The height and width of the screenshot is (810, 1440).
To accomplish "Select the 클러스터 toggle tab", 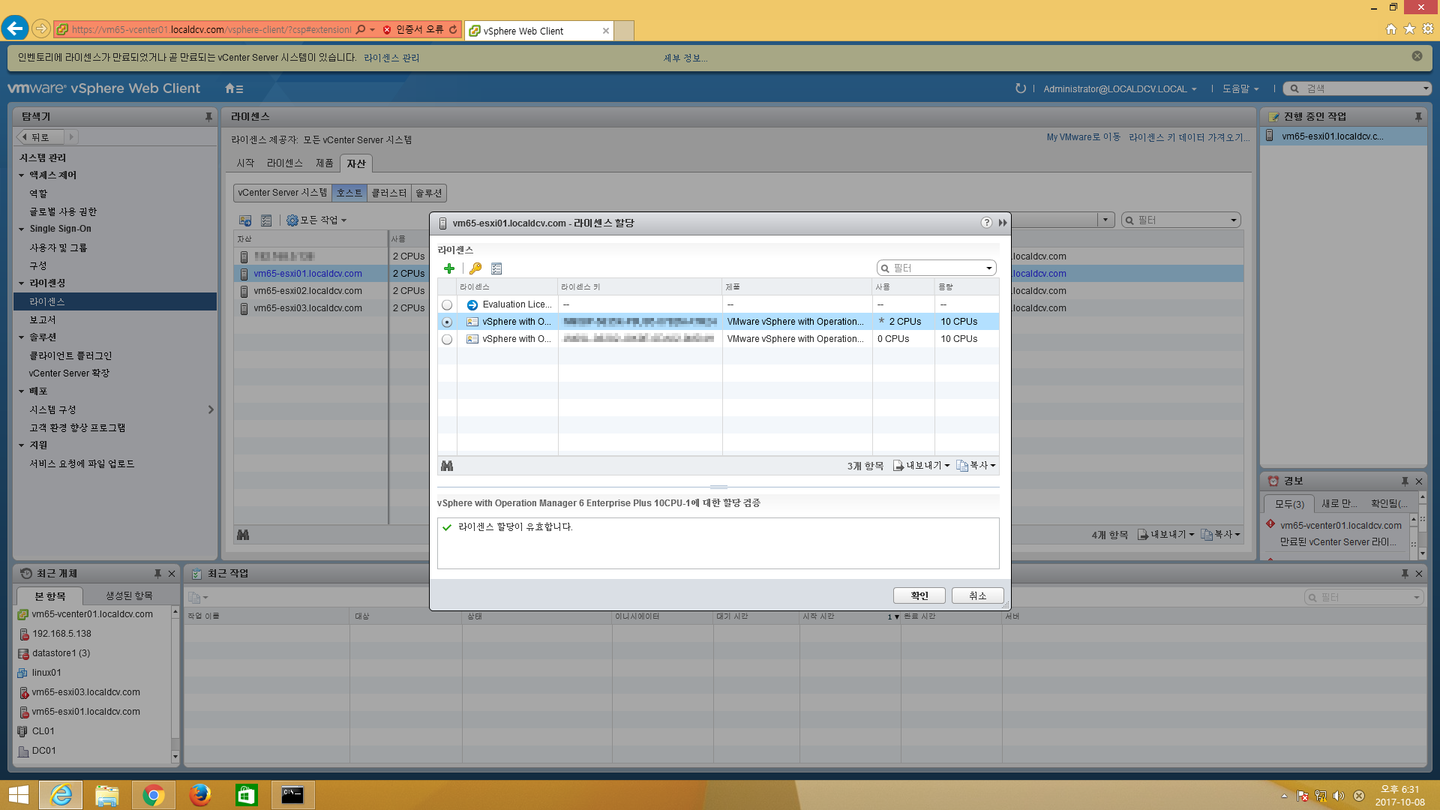I will coord(389,193).
